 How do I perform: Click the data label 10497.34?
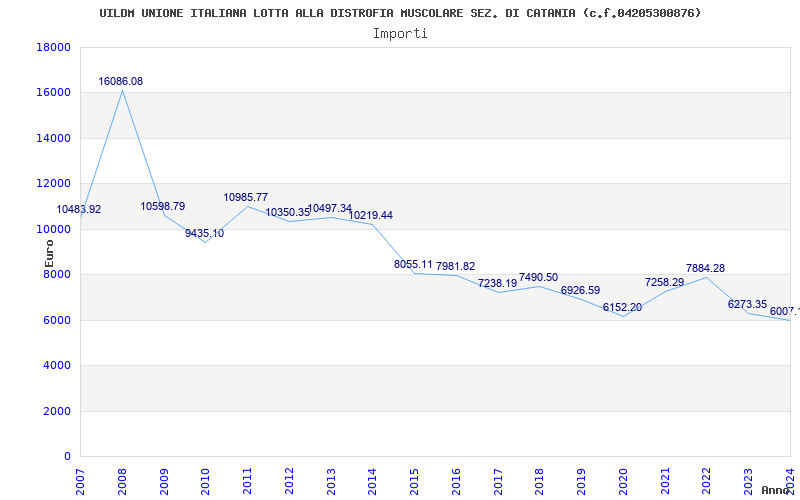(330, 208)
